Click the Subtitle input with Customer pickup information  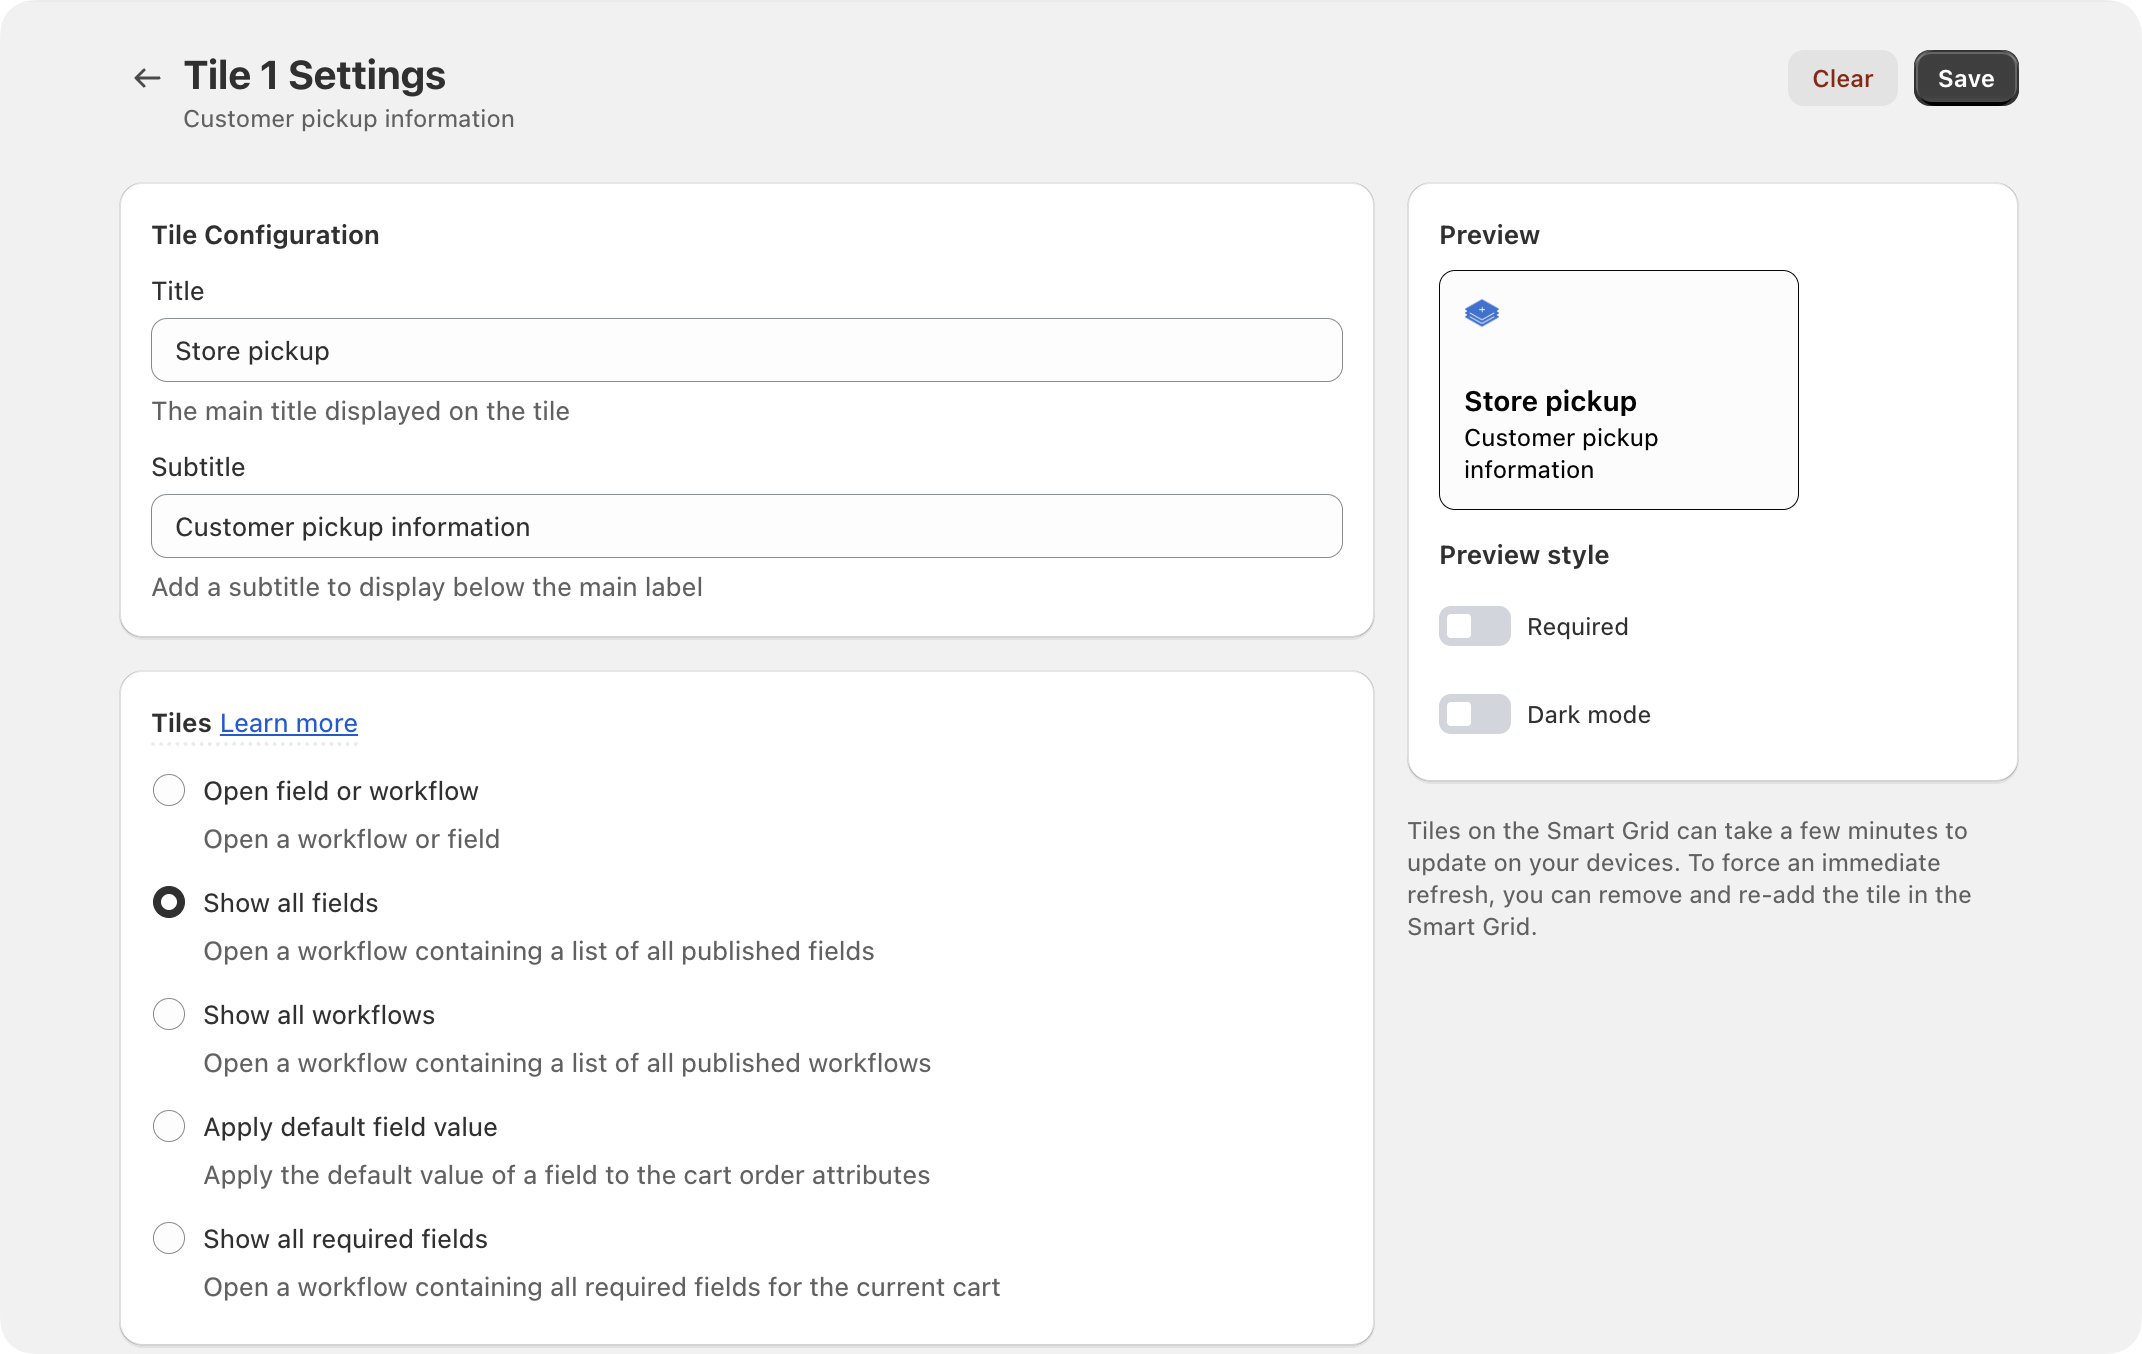pos(746,526)
